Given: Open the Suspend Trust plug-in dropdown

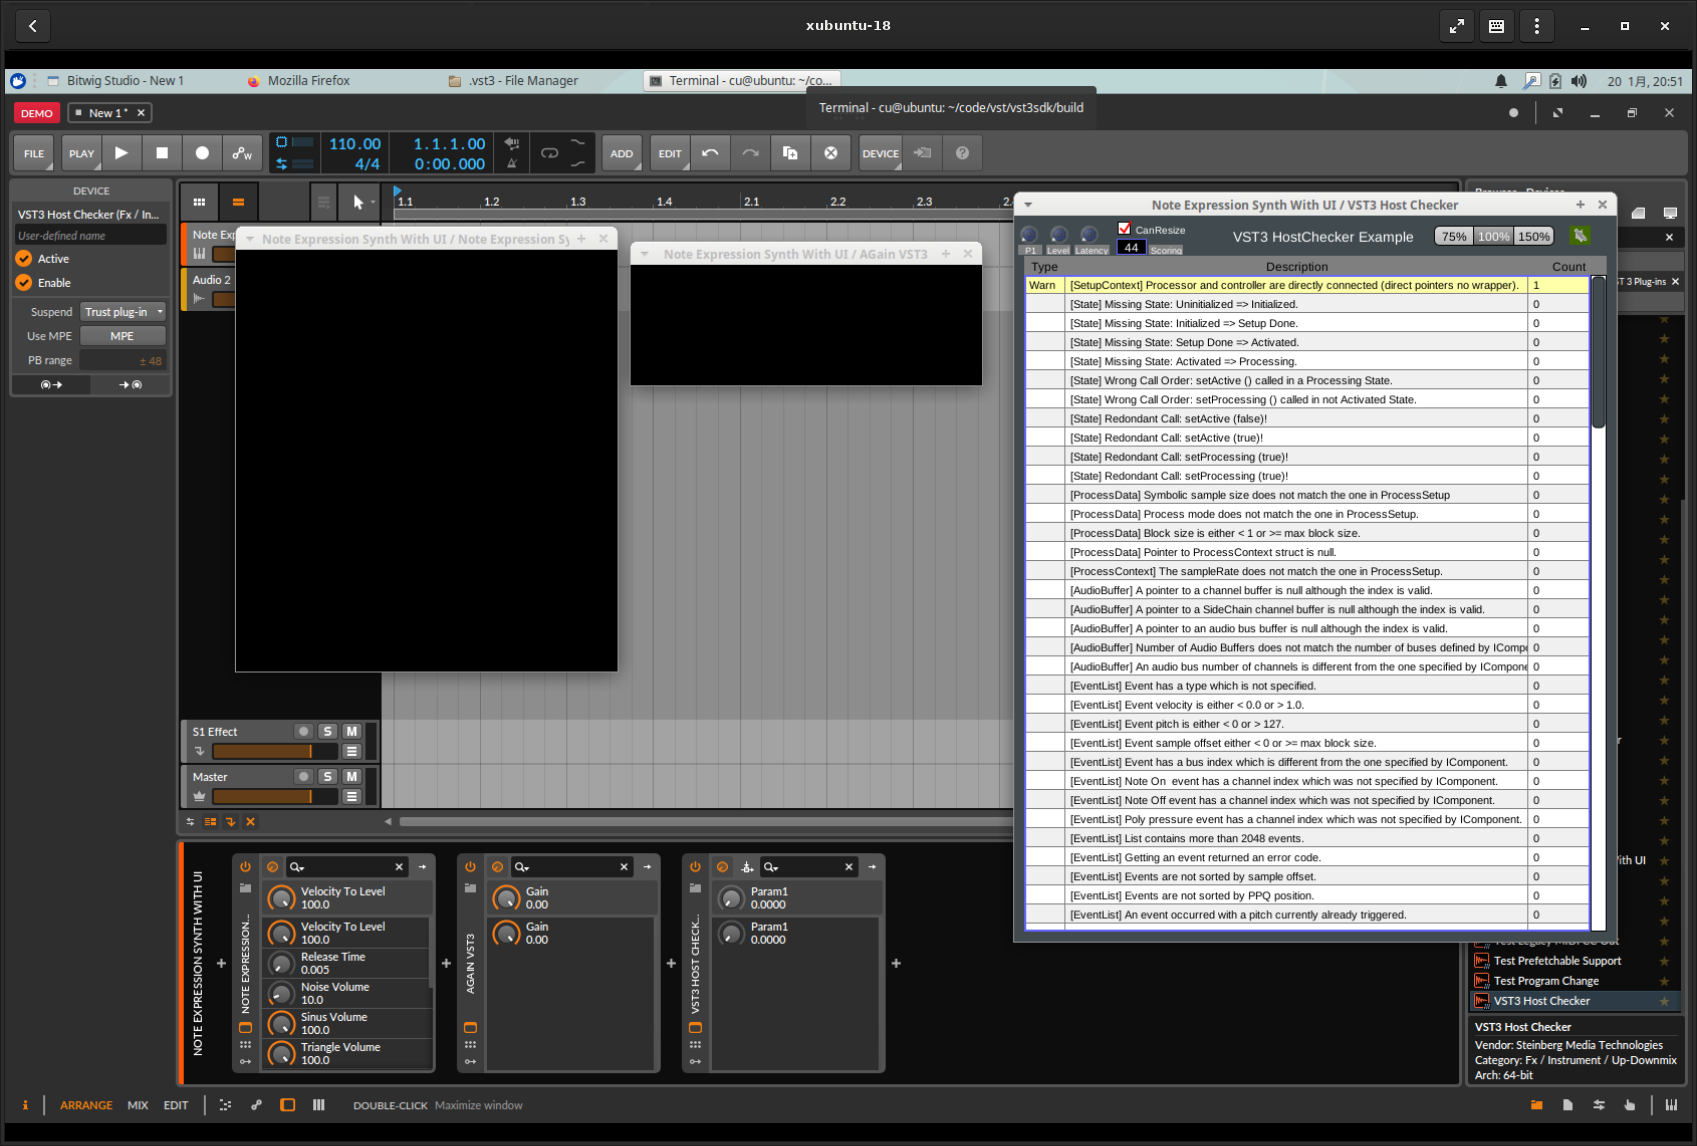Looking at the screenshot, I should [123, 312].
